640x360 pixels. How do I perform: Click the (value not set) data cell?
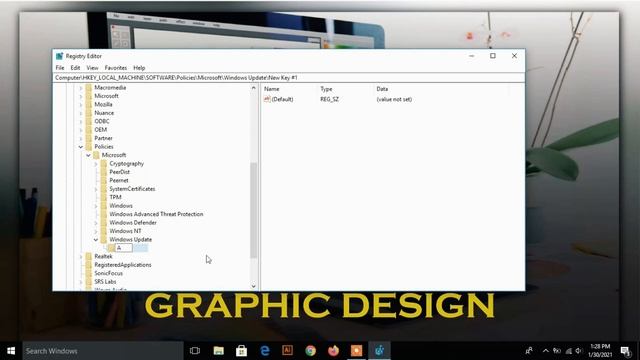[x=394, y=99]
